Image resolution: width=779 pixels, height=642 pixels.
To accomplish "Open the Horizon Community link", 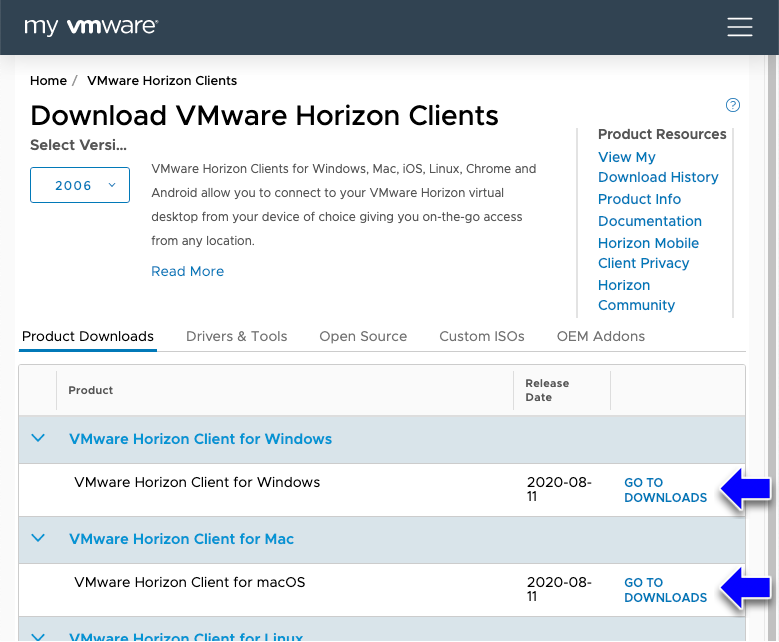I will (x=636, y=295).
